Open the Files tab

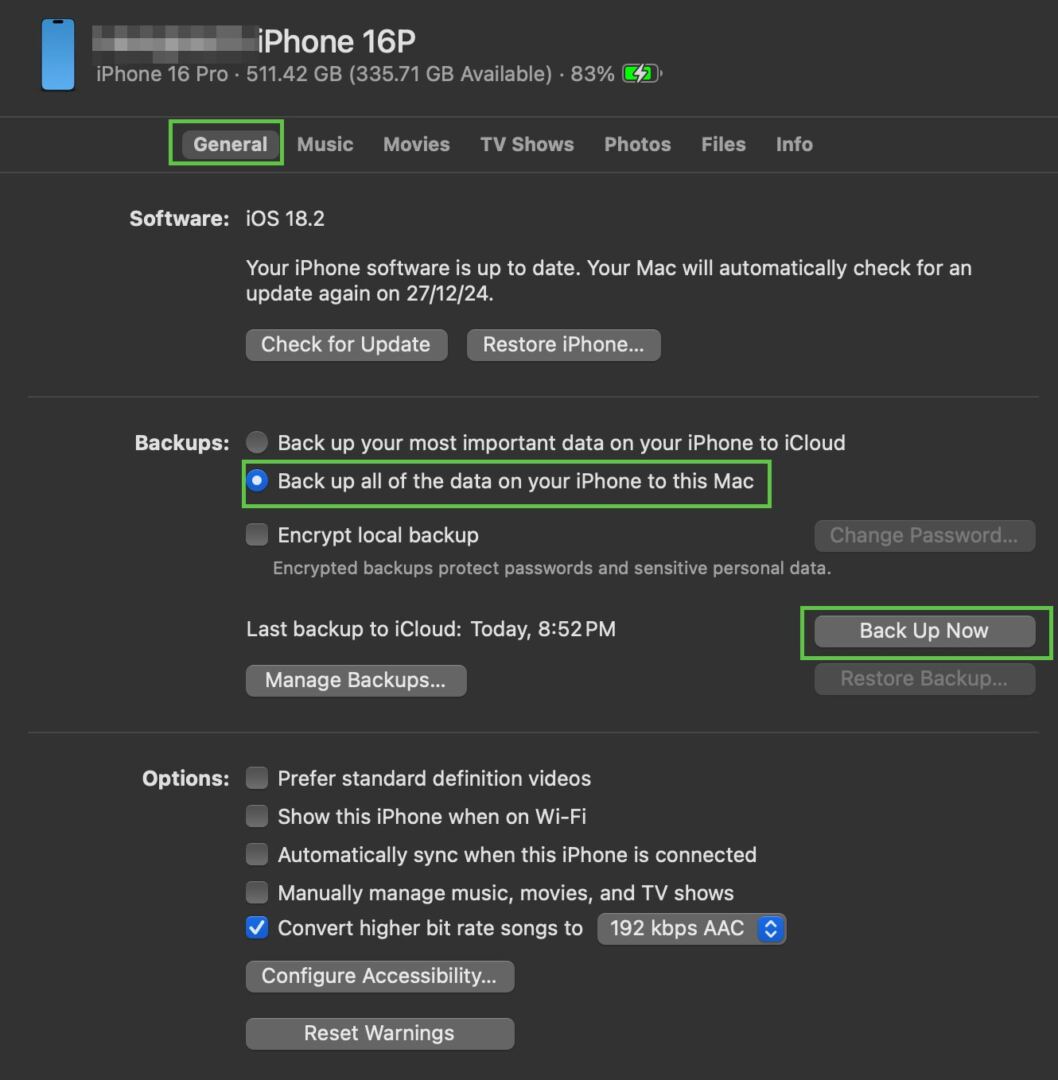(723, 144)
